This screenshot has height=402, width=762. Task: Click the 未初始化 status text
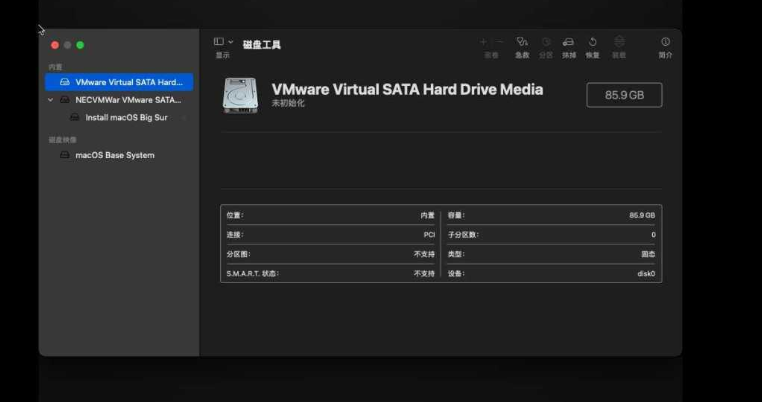tap(288, 104)
